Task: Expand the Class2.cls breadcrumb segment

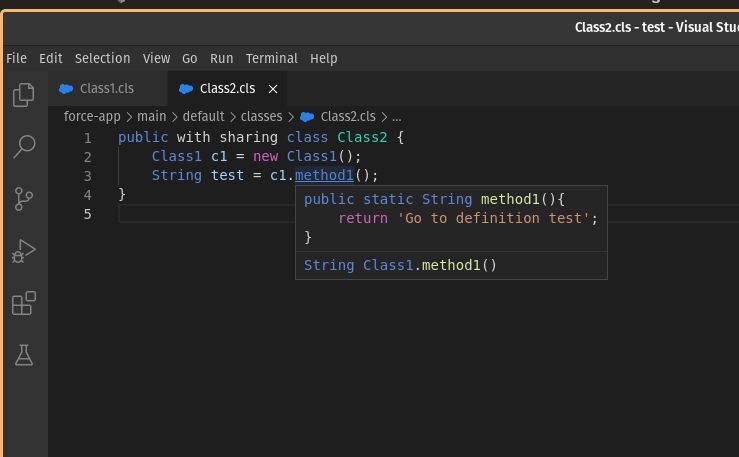Action: 348,116
